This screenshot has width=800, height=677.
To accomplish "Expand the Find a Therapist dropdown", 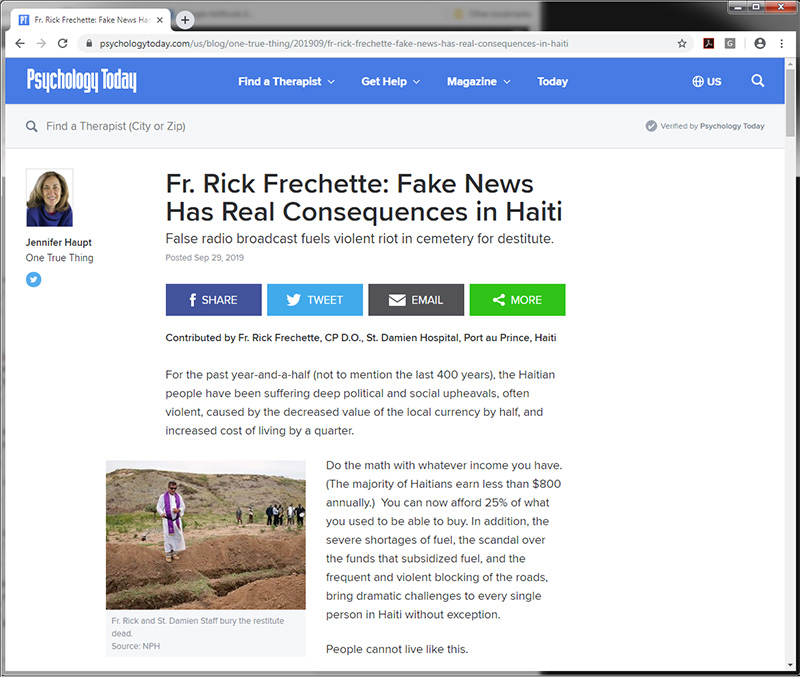I will pos(286,82).
